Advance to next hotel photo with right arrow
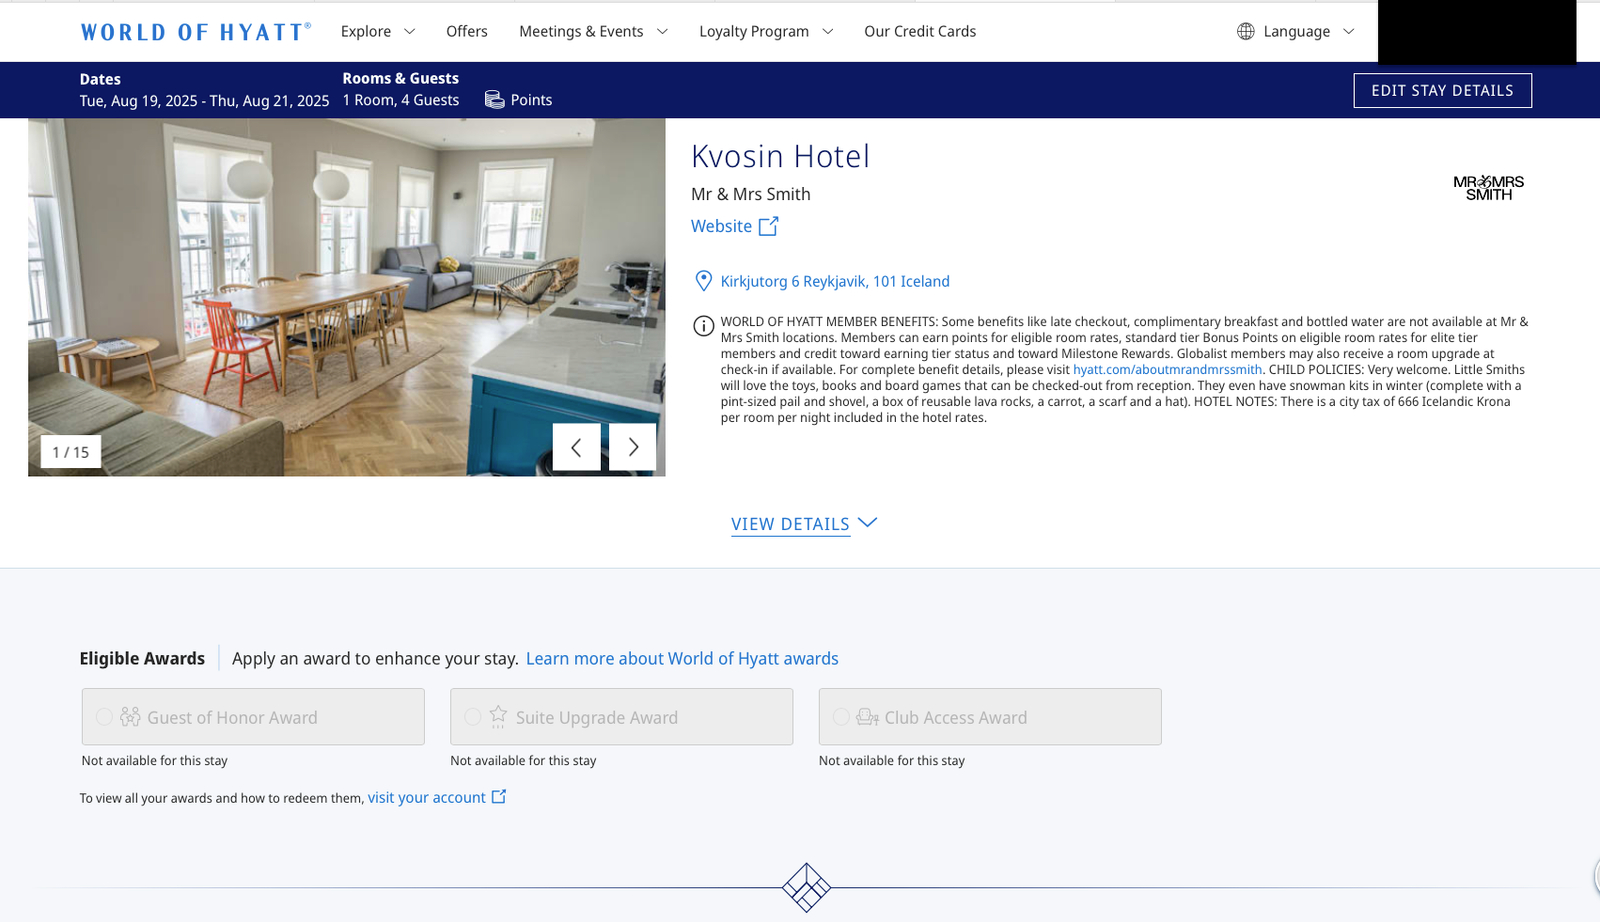1600x922 pixels. (x=632, y=447)
